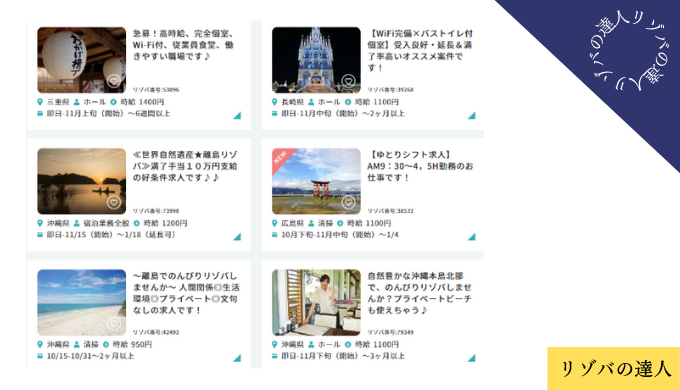Image resolution: width=680 pixels, height=390 pixels.
Task: Click wage coin icon beside 時給 950円
Action: [x=106, y=345]
